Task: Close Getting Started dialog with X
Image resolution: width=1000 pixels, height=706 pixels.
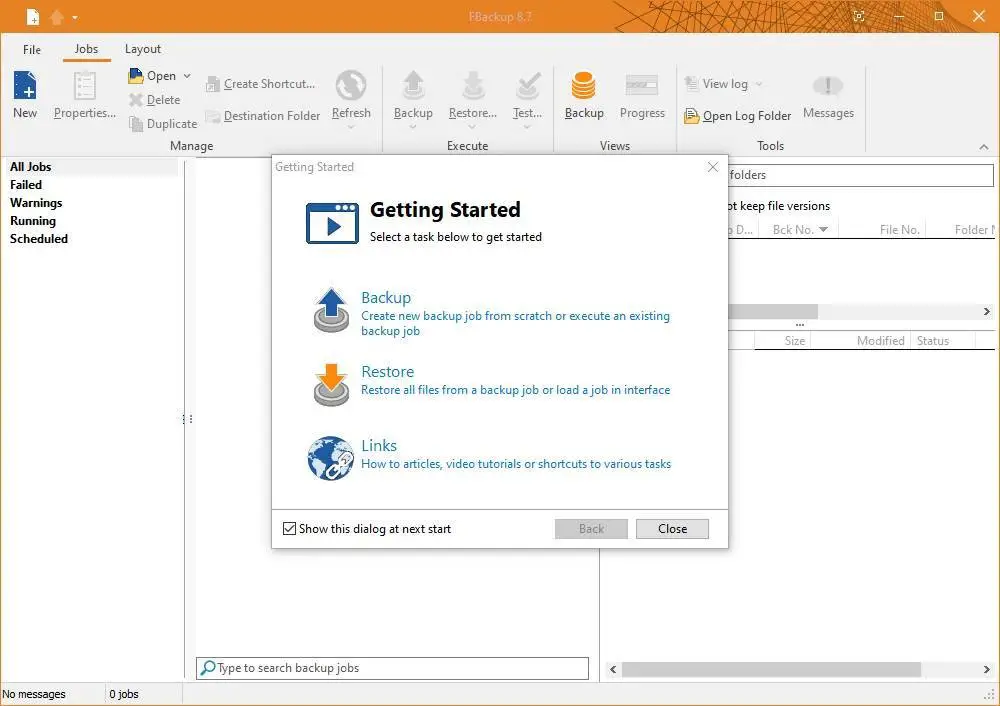Action: pos(713,167)
